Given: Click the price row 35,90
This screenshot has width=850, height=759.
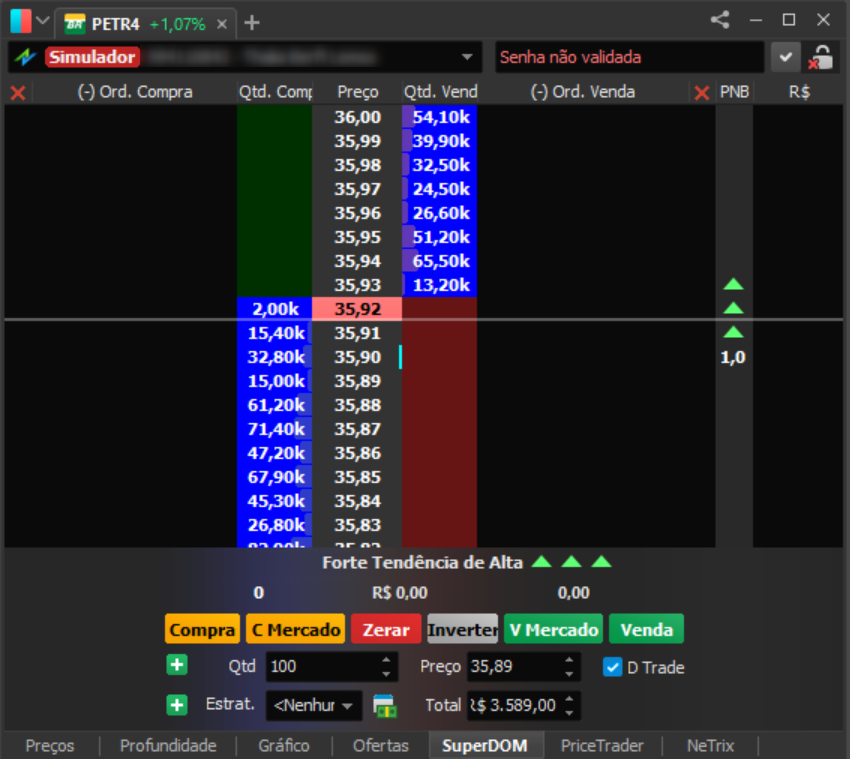Looking at the screenshot, I should pyautogui.click(x=357, y=357).
